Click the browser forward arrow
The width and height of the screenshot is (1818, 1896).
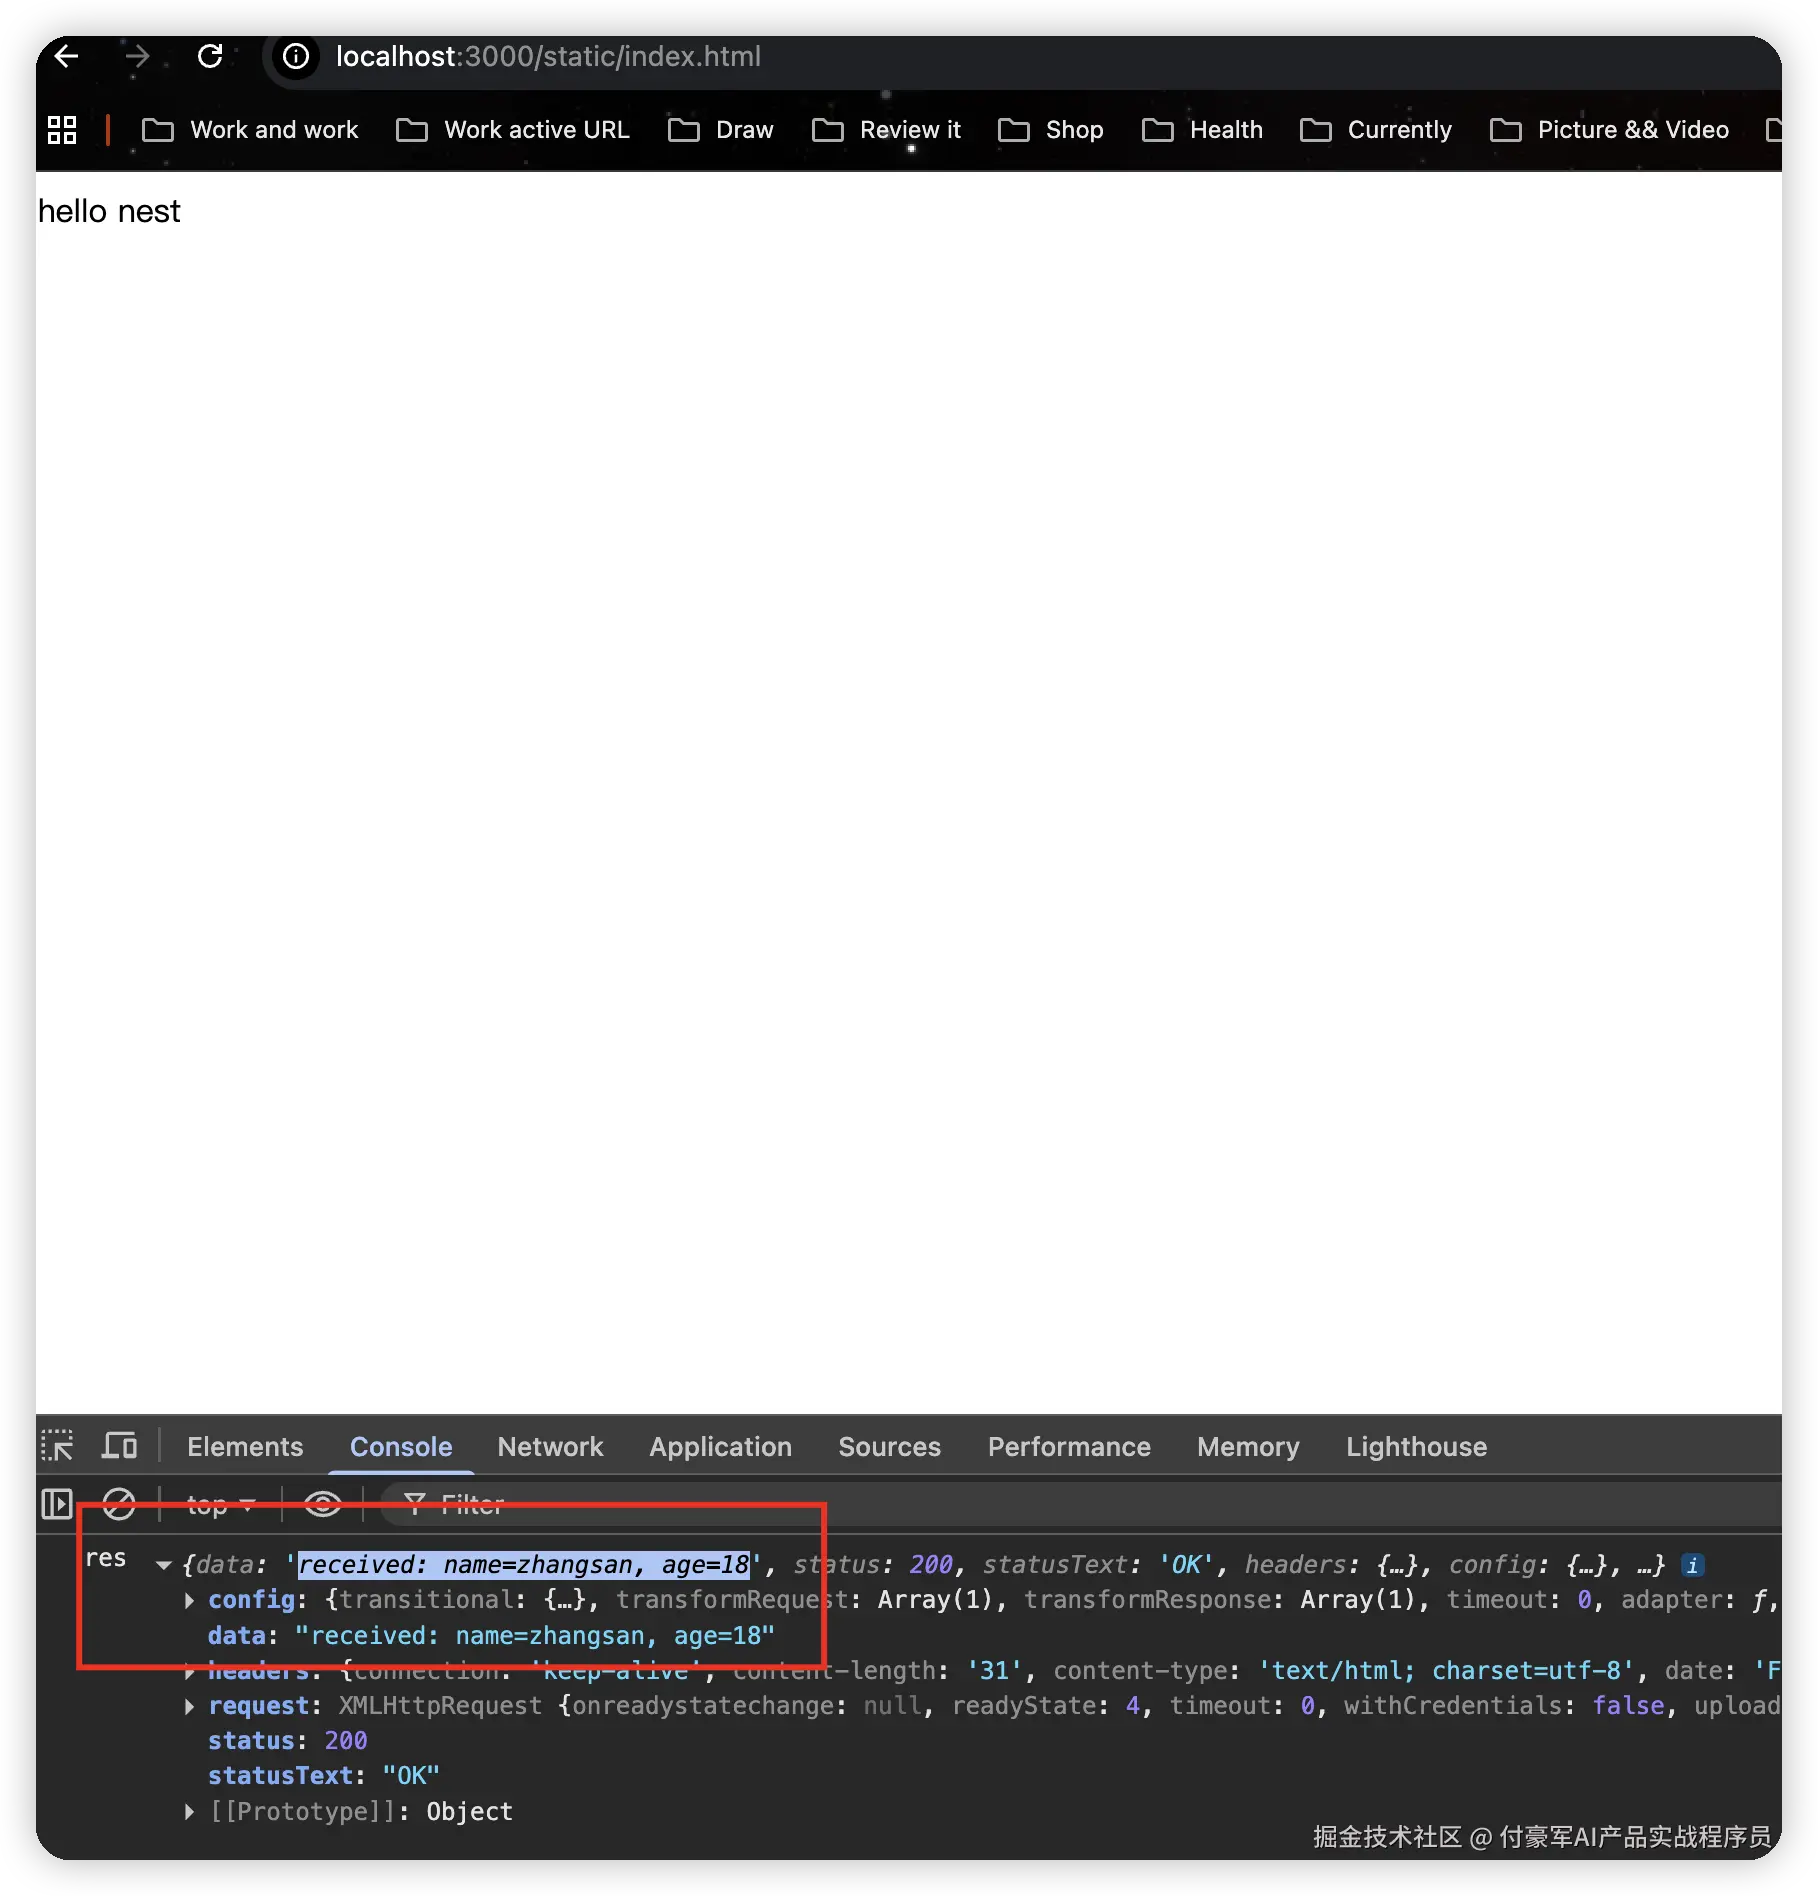[137, 56]
